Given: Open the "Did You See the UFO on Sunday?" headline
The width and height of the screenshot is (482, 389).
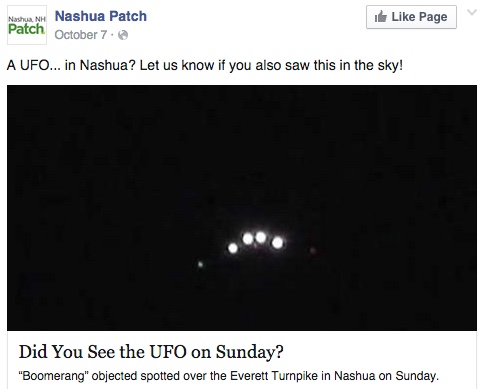Looking at the screenshot, I should click(x=151, y=352).
